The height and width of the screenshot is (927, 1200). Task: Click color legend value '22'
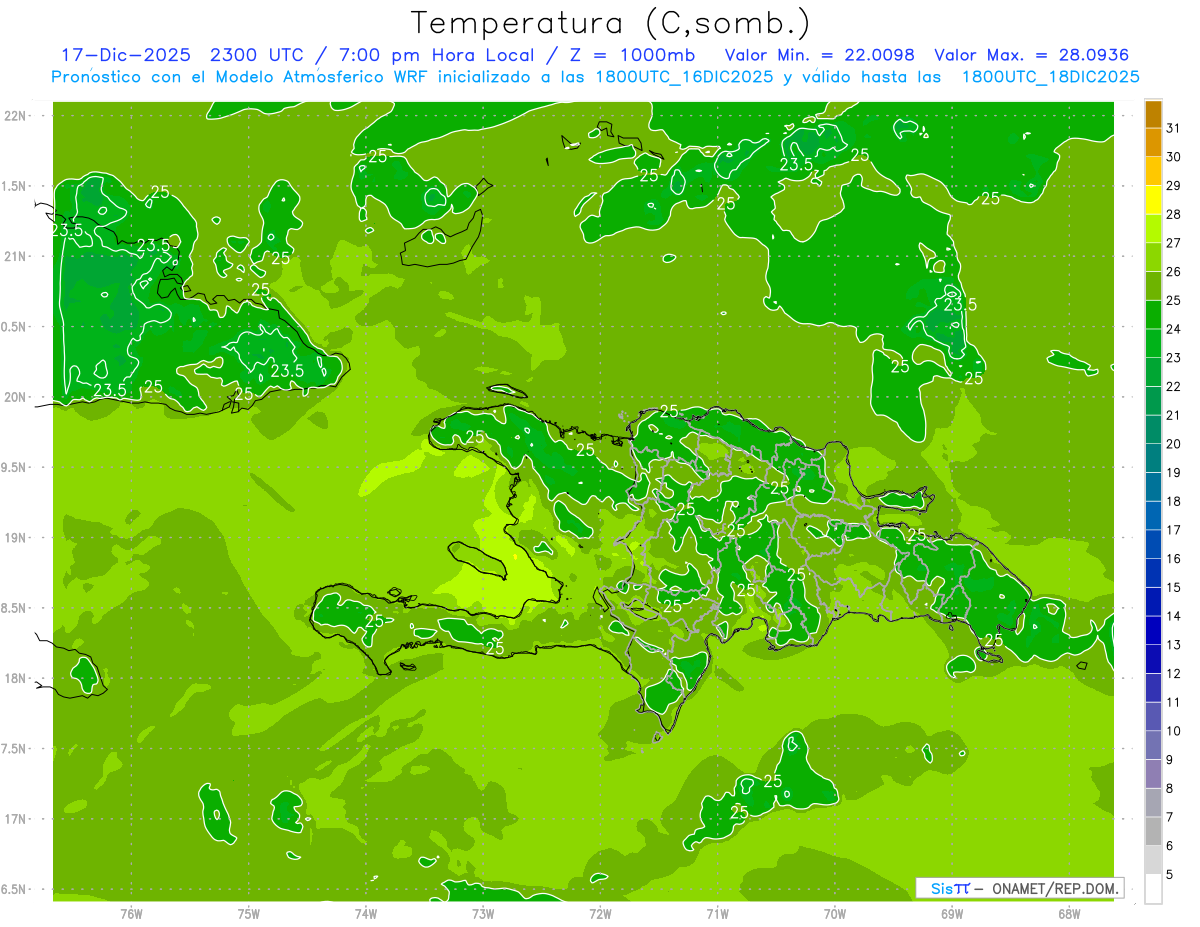coord(1174,386)
